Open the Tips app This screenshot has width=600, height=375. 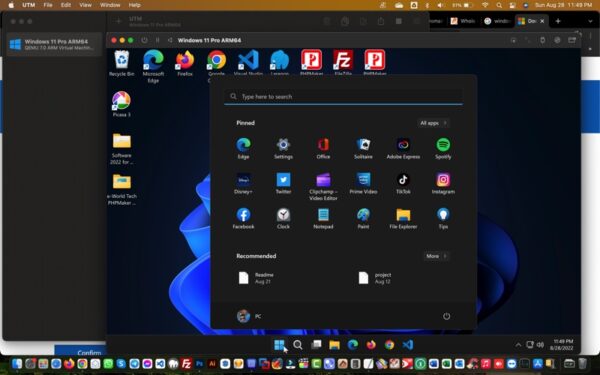pyautogui.click(x=443, y=218)
